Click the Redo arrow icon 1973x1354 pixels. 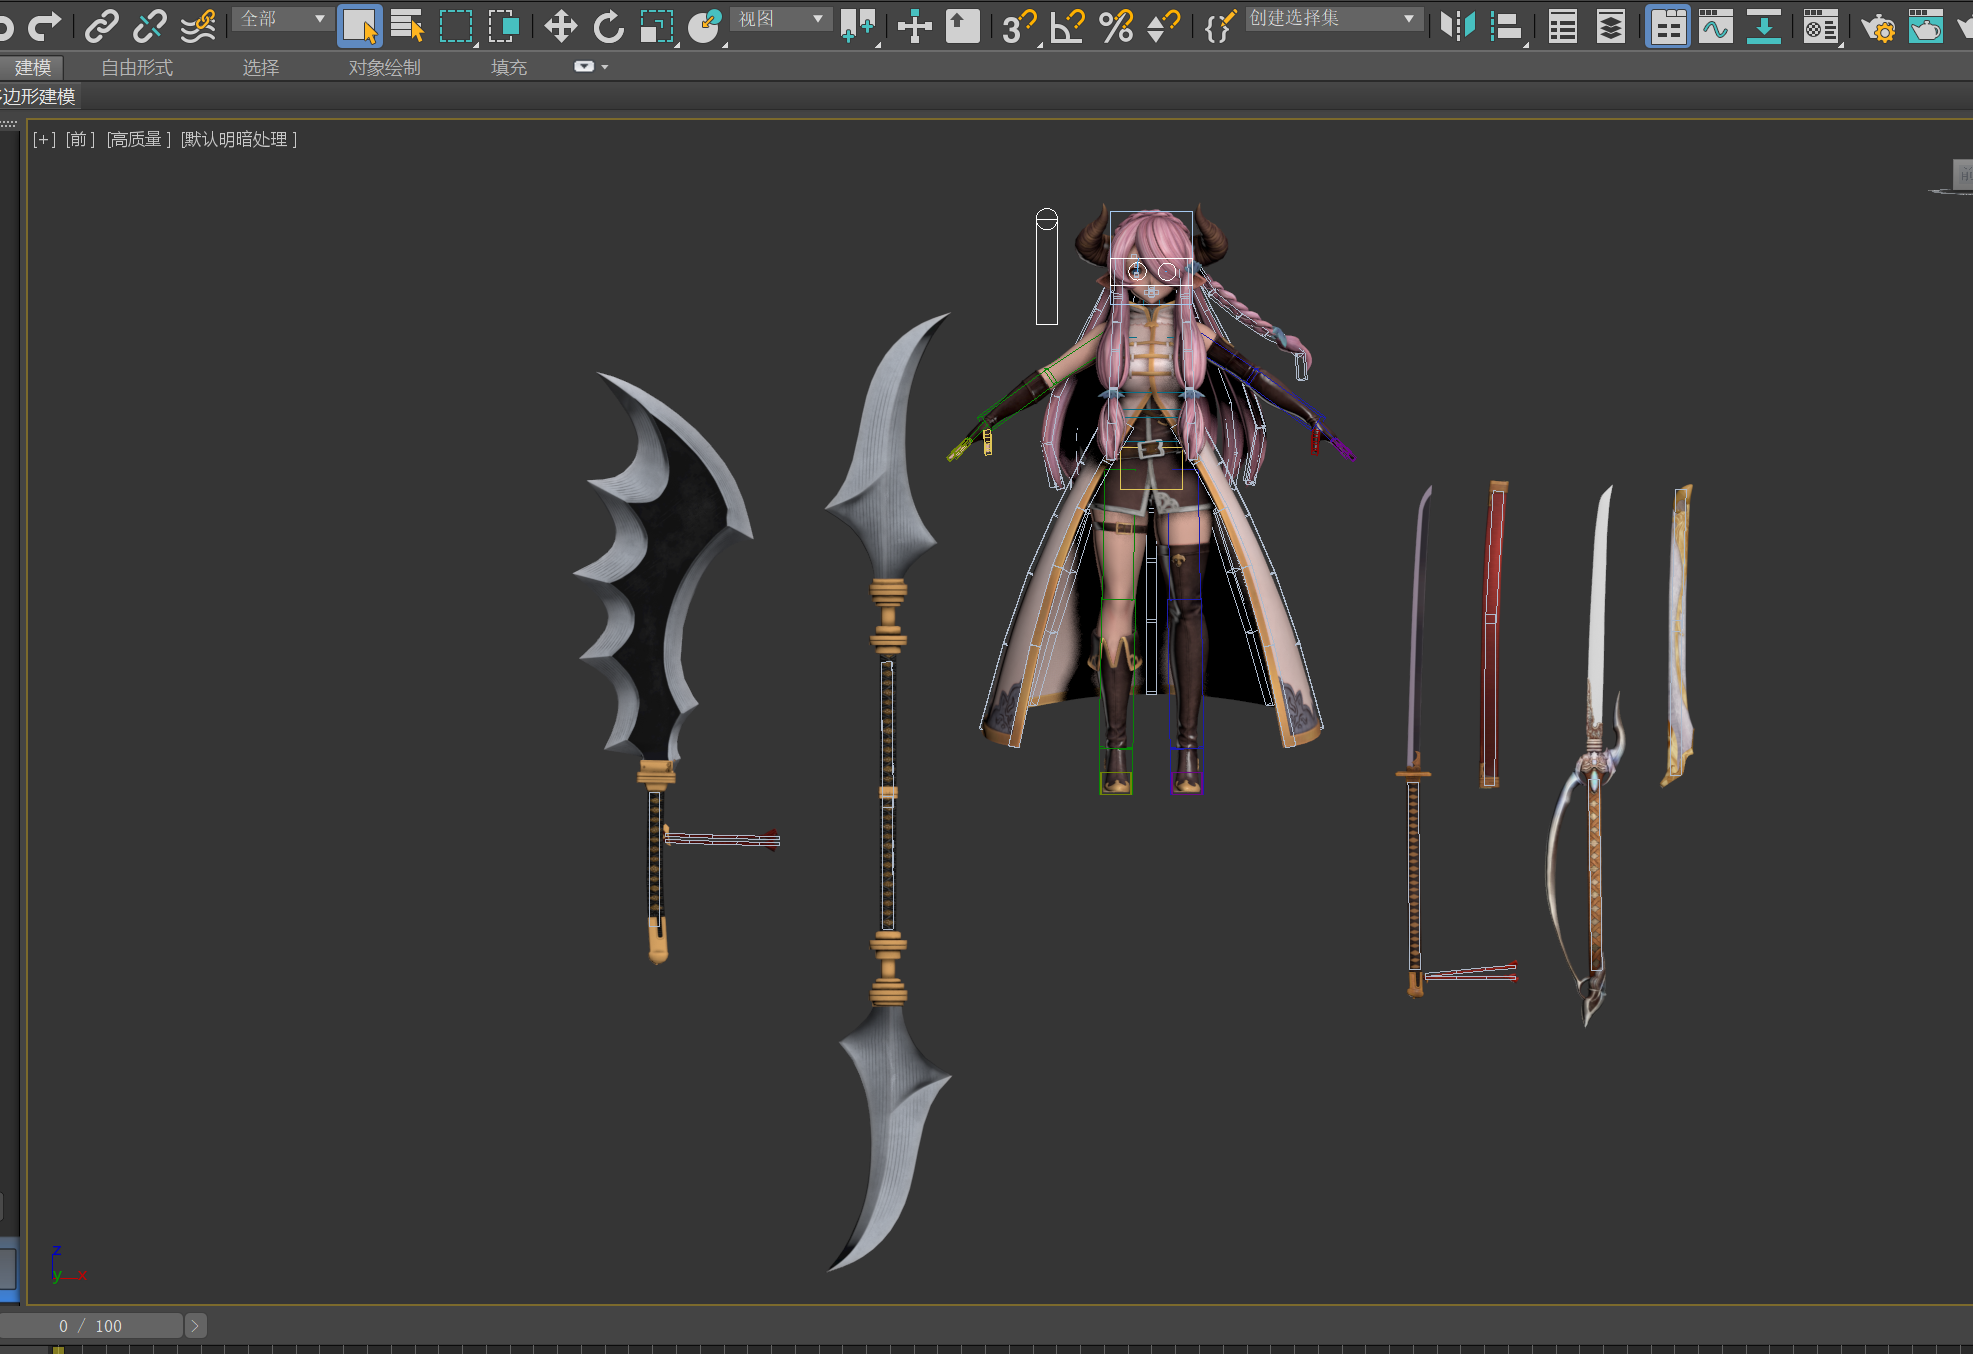[44, 25]
